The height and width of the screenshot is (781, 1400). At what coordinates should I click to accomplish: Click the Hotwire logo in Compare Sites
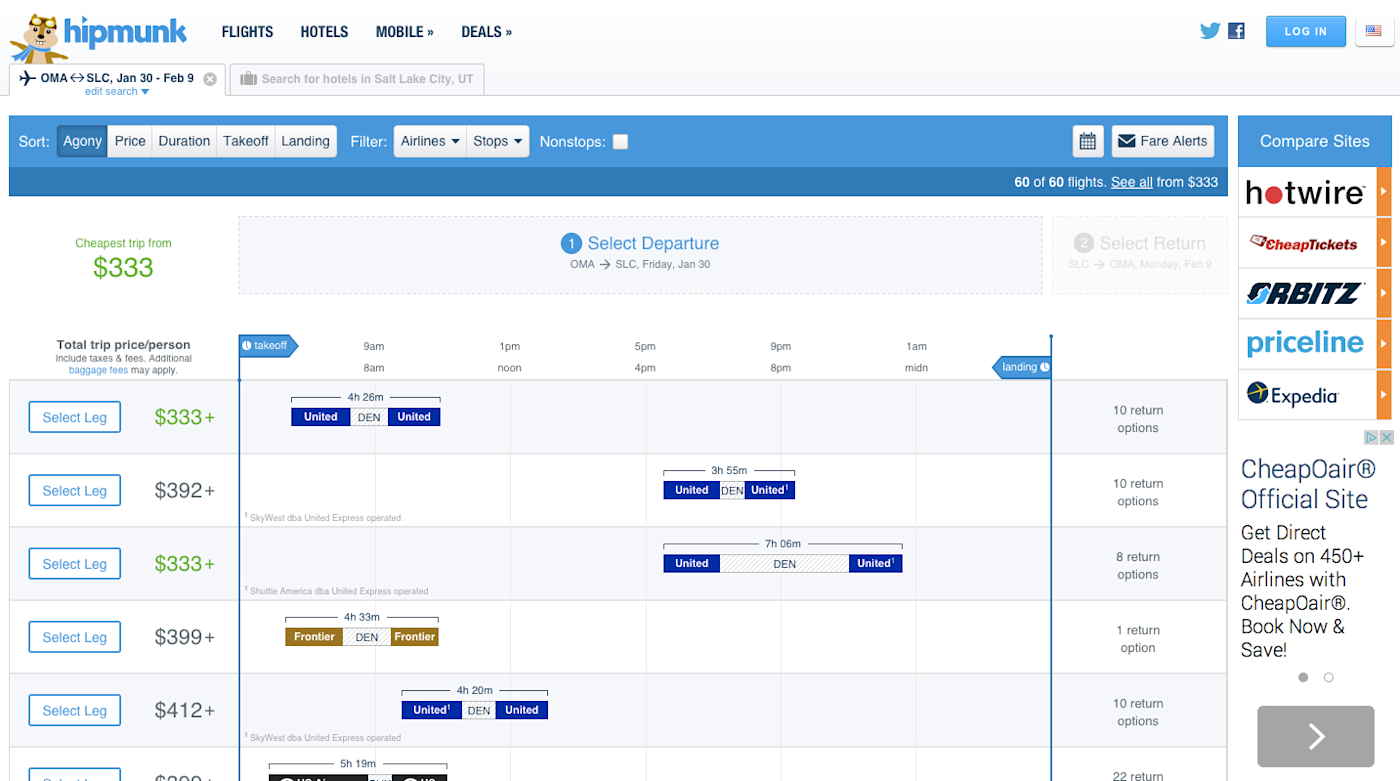1307,192
